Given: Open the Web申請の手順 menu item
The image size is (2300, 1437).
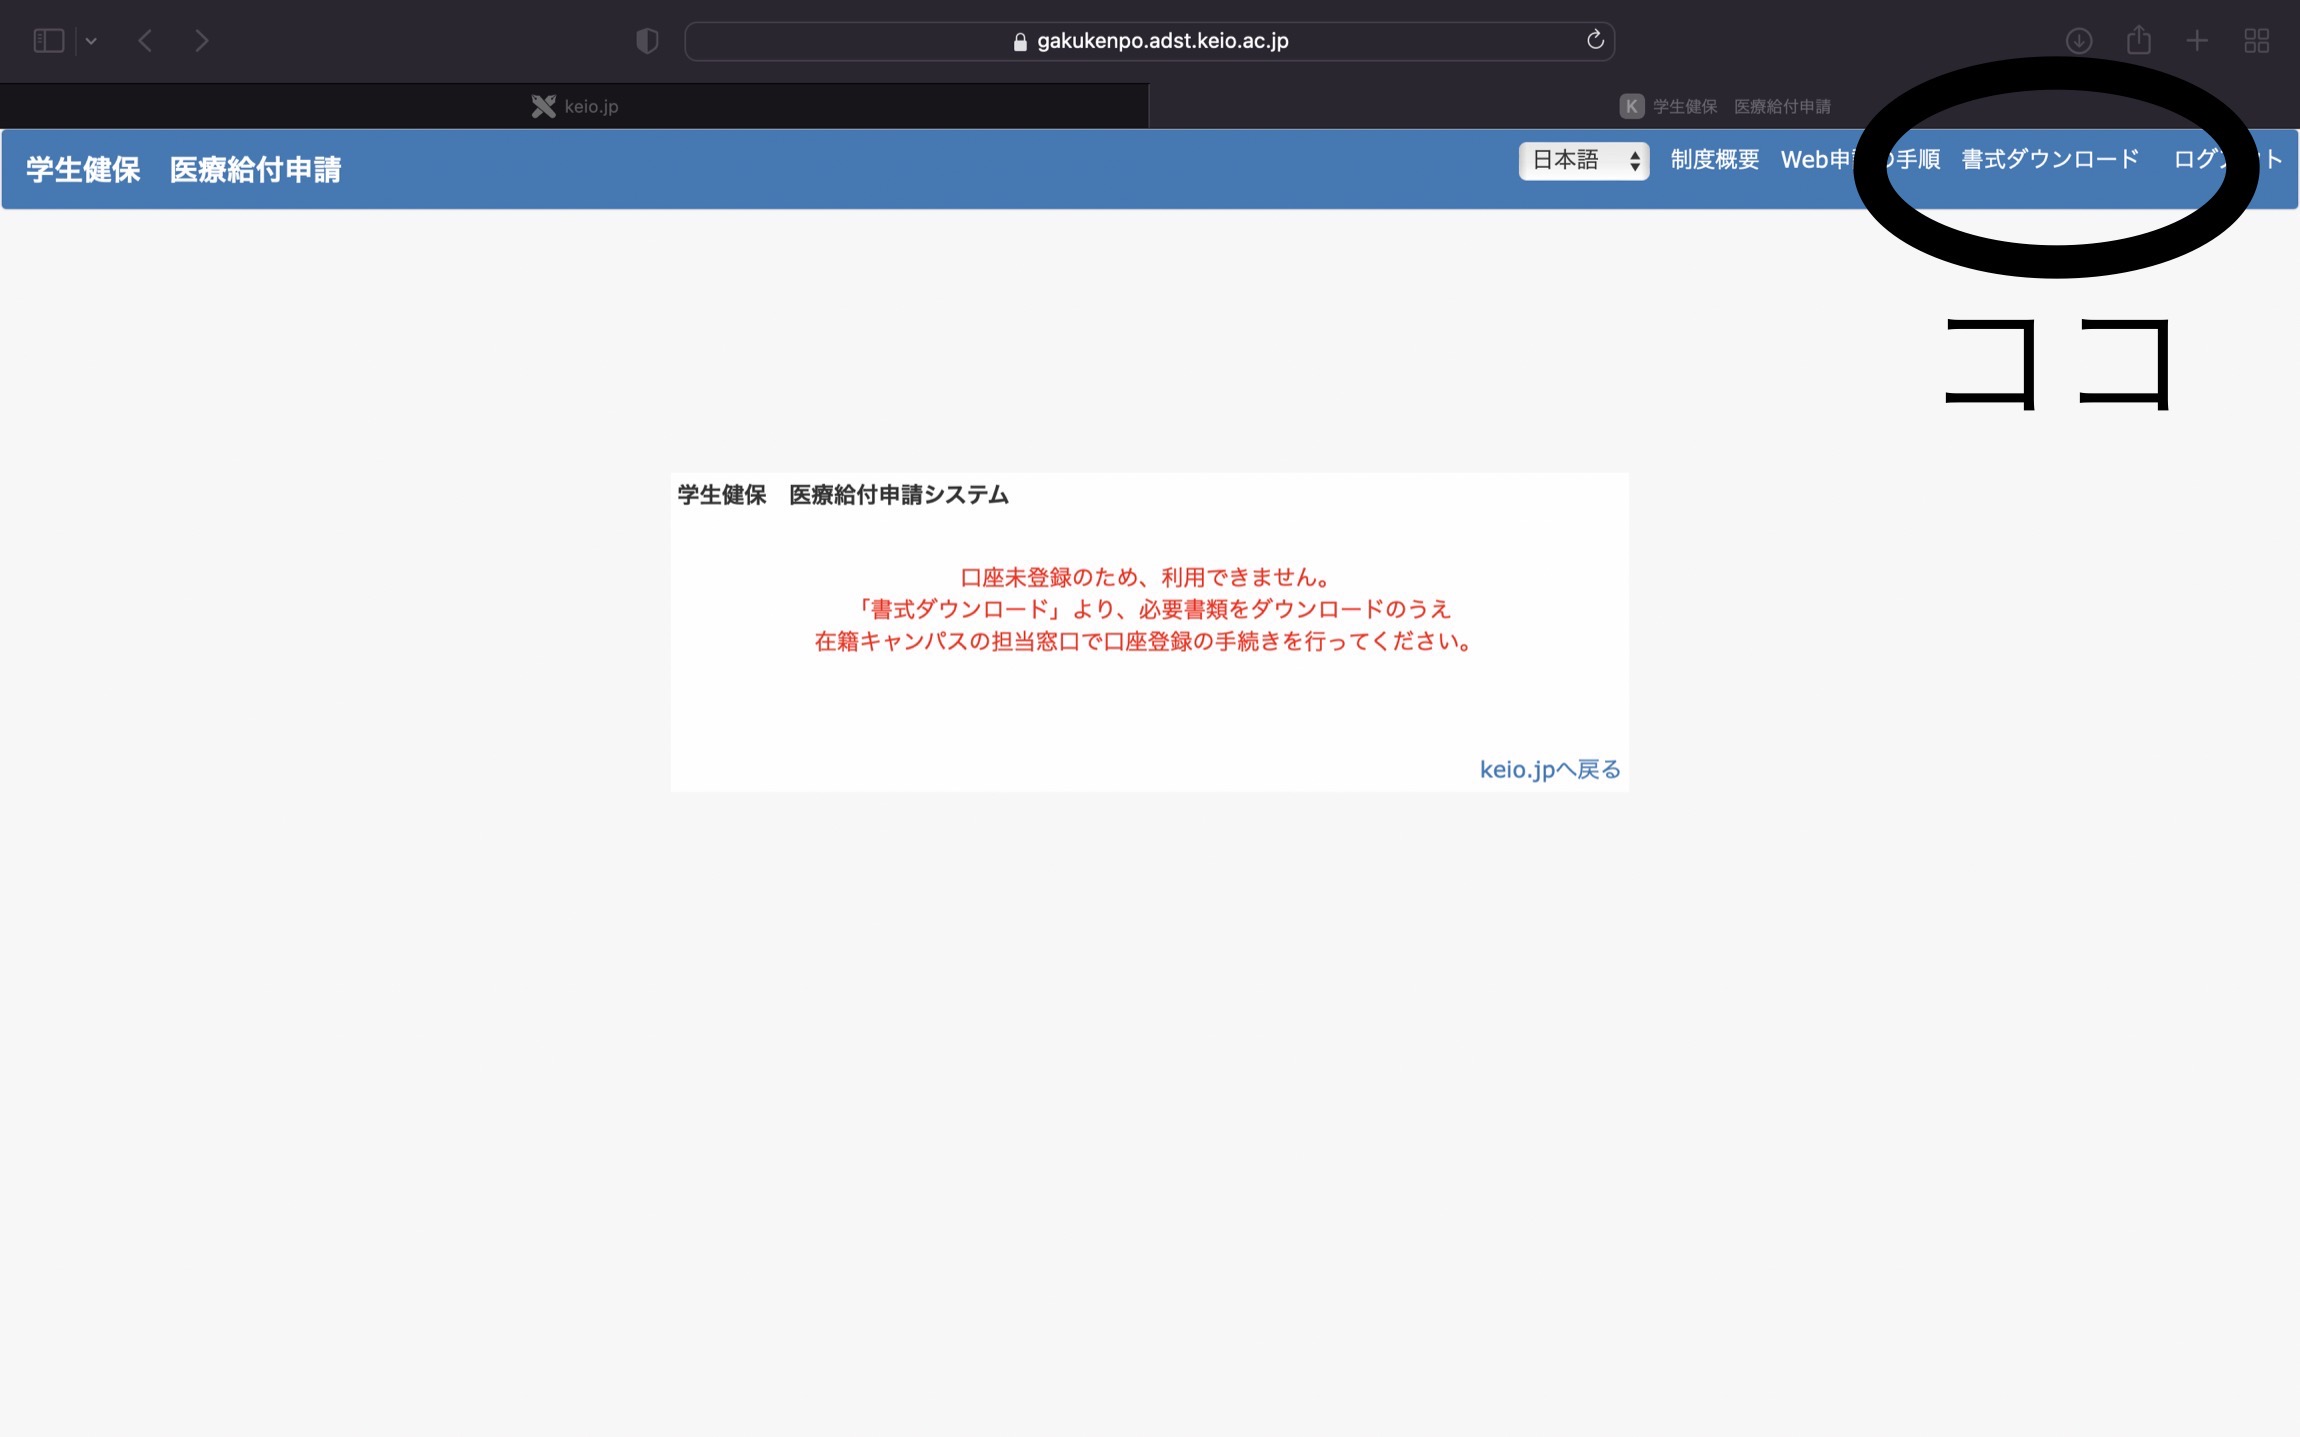Looking at the screenshot, I should (1860, 160).
